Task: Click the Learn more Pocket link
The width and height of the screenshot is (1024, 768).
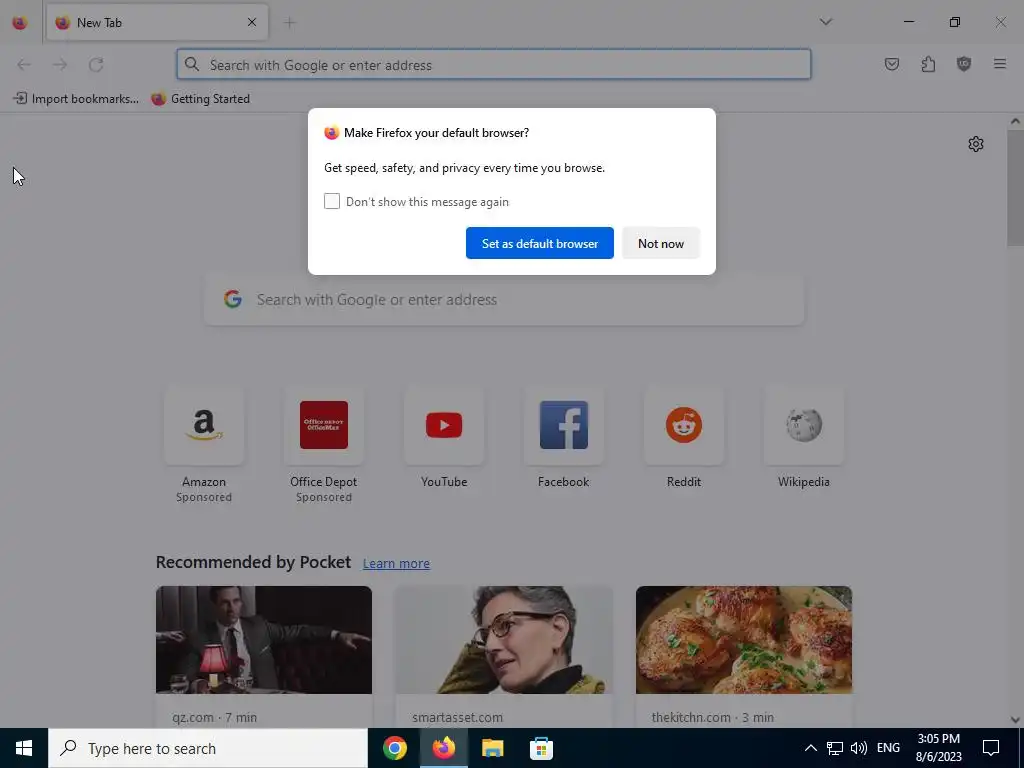Action: click(396, 563)
